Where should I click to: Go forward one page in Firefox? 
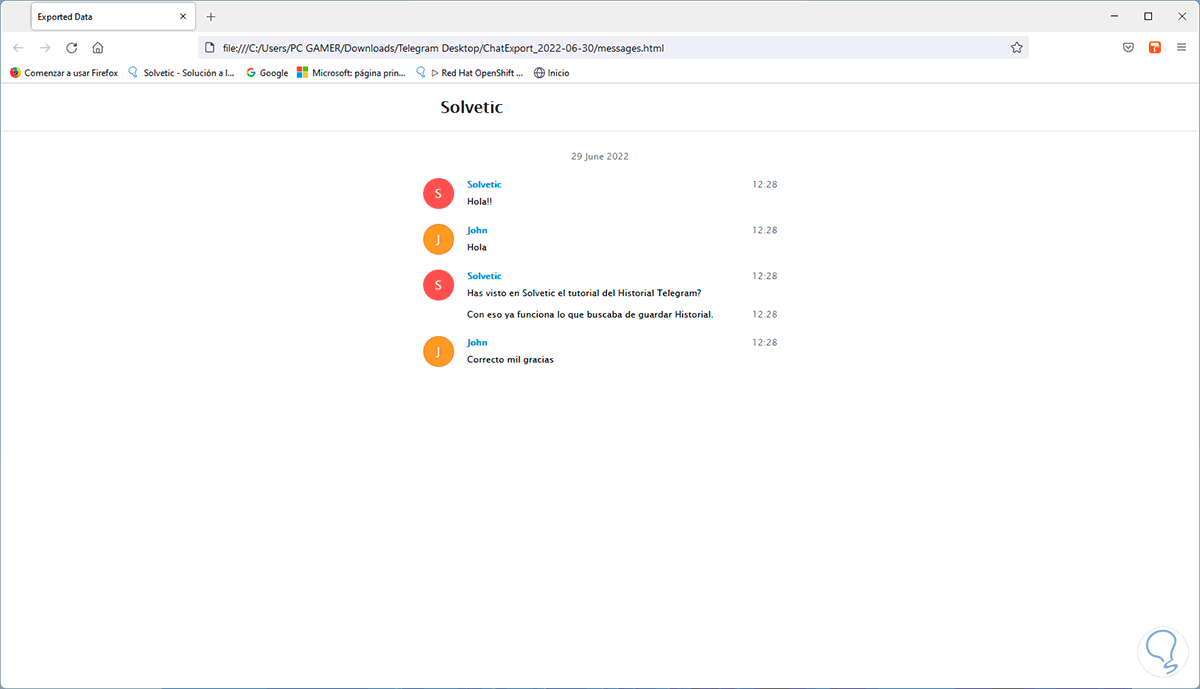click(x=45, y=48)
